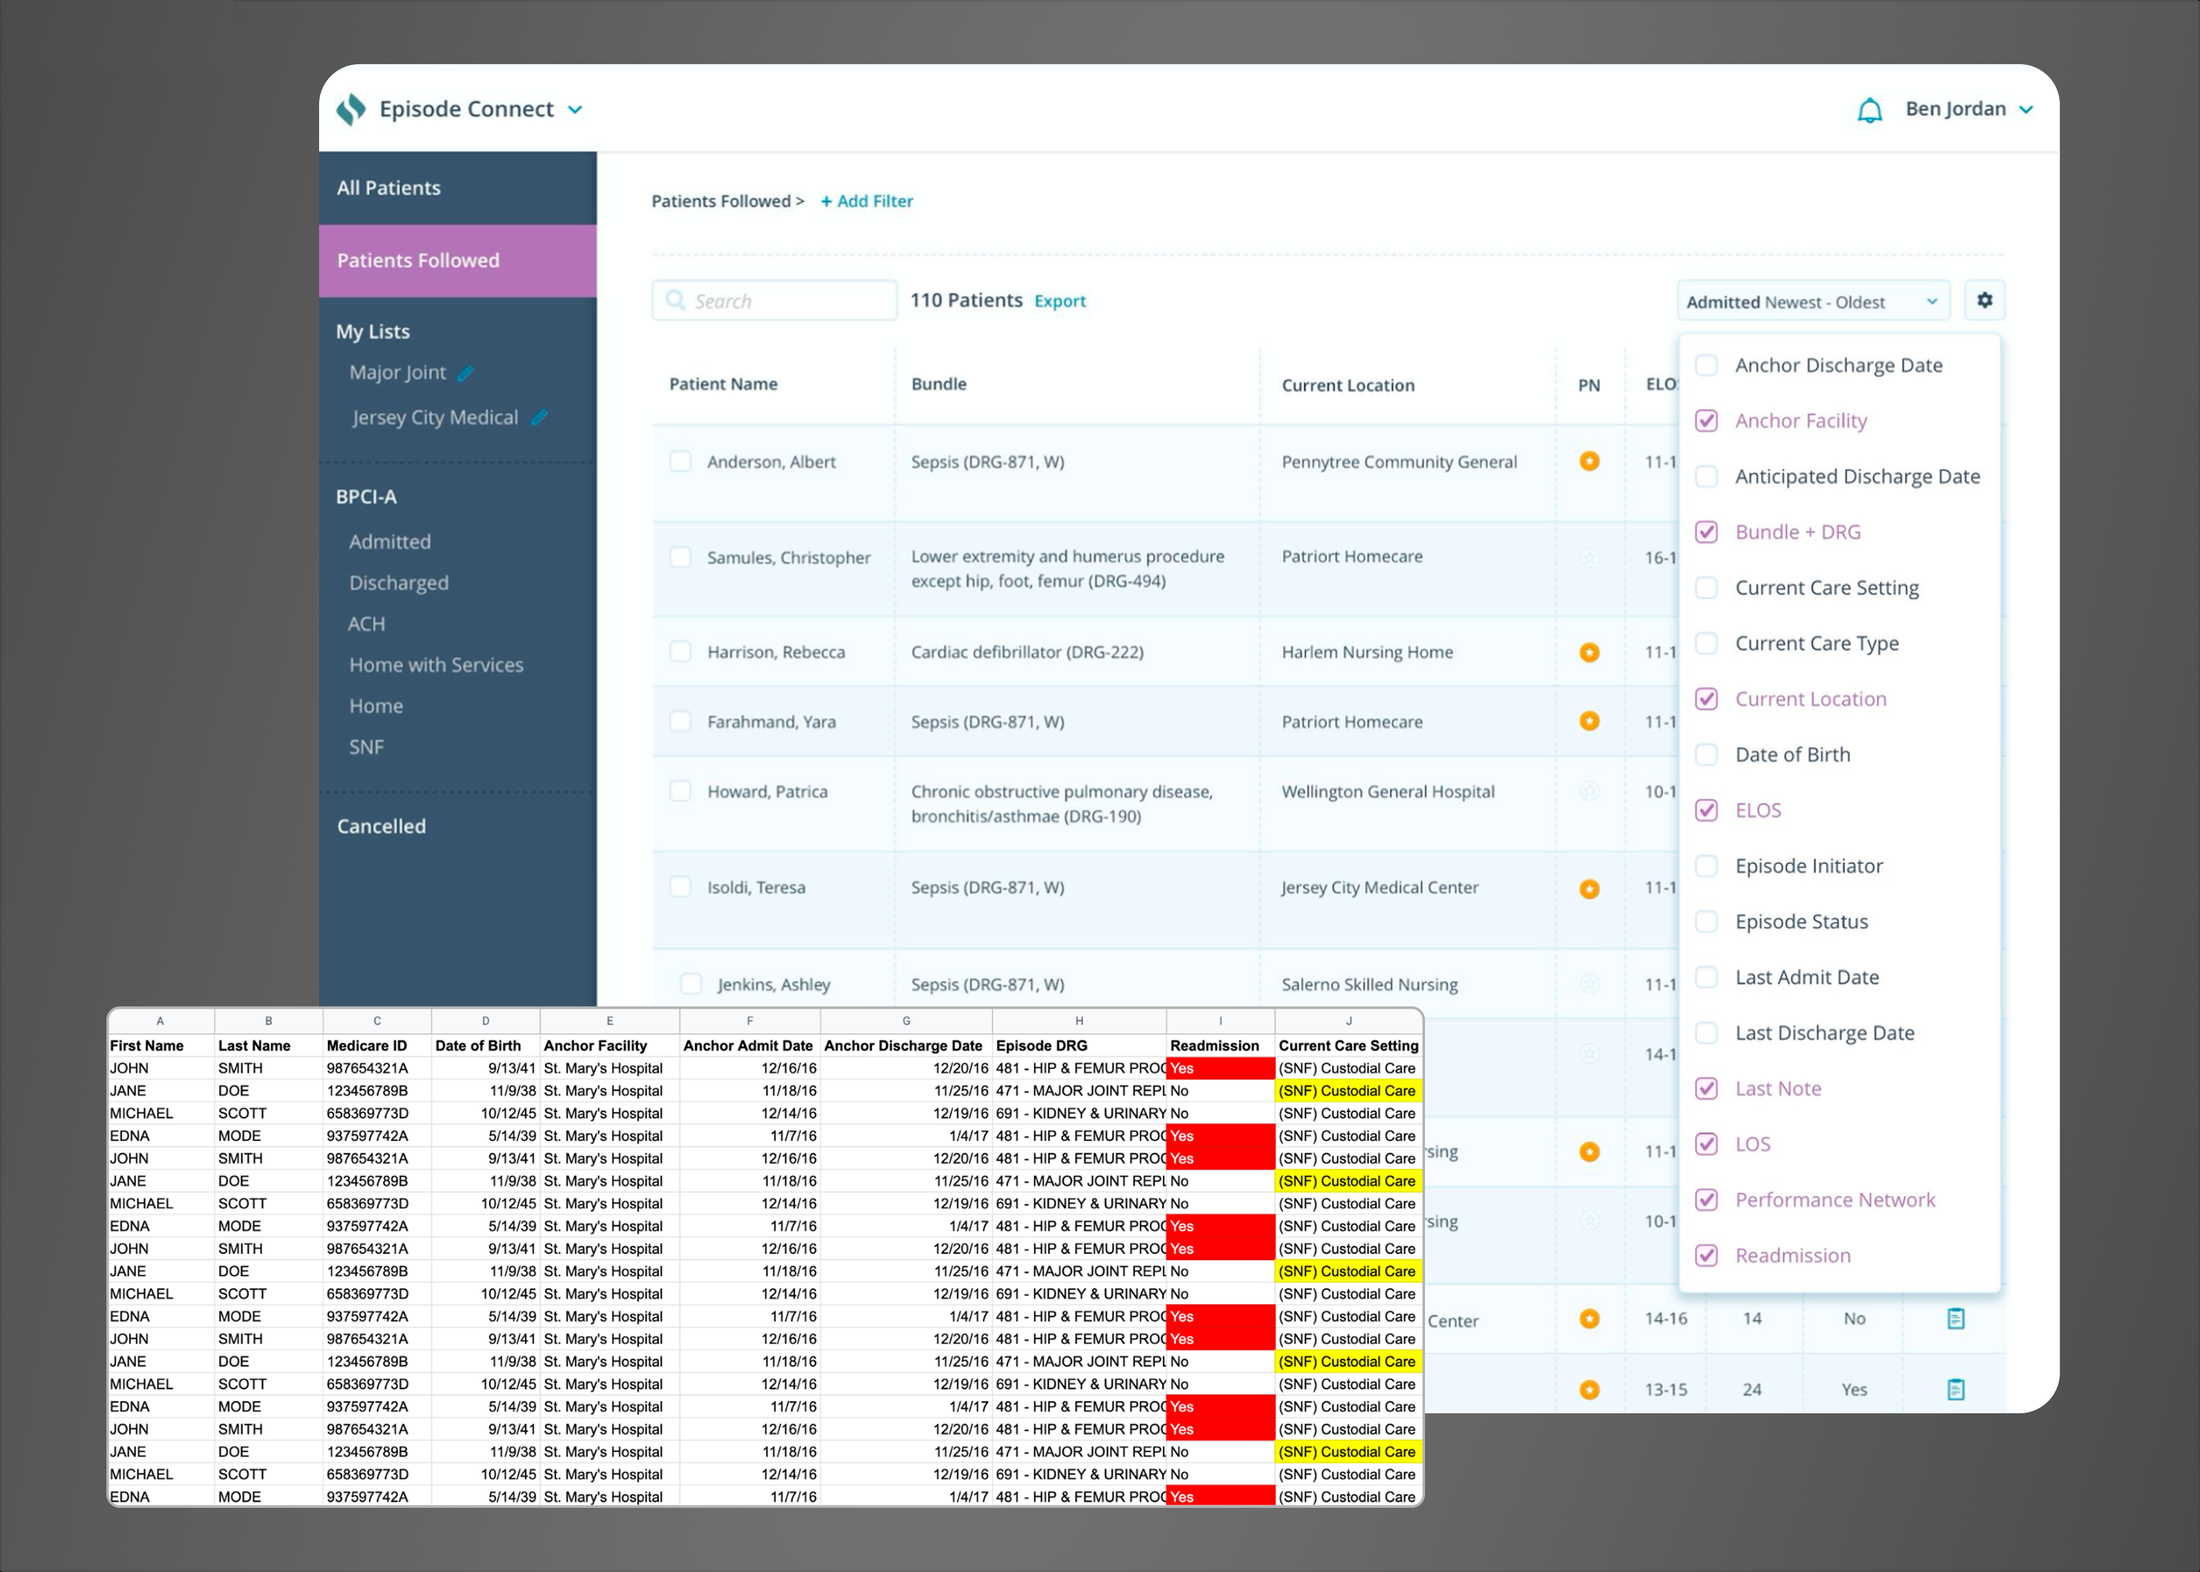The image size is (2200, 1572).
Task: Check Episode Initiator option
Action: click(x=1707, y=866)
